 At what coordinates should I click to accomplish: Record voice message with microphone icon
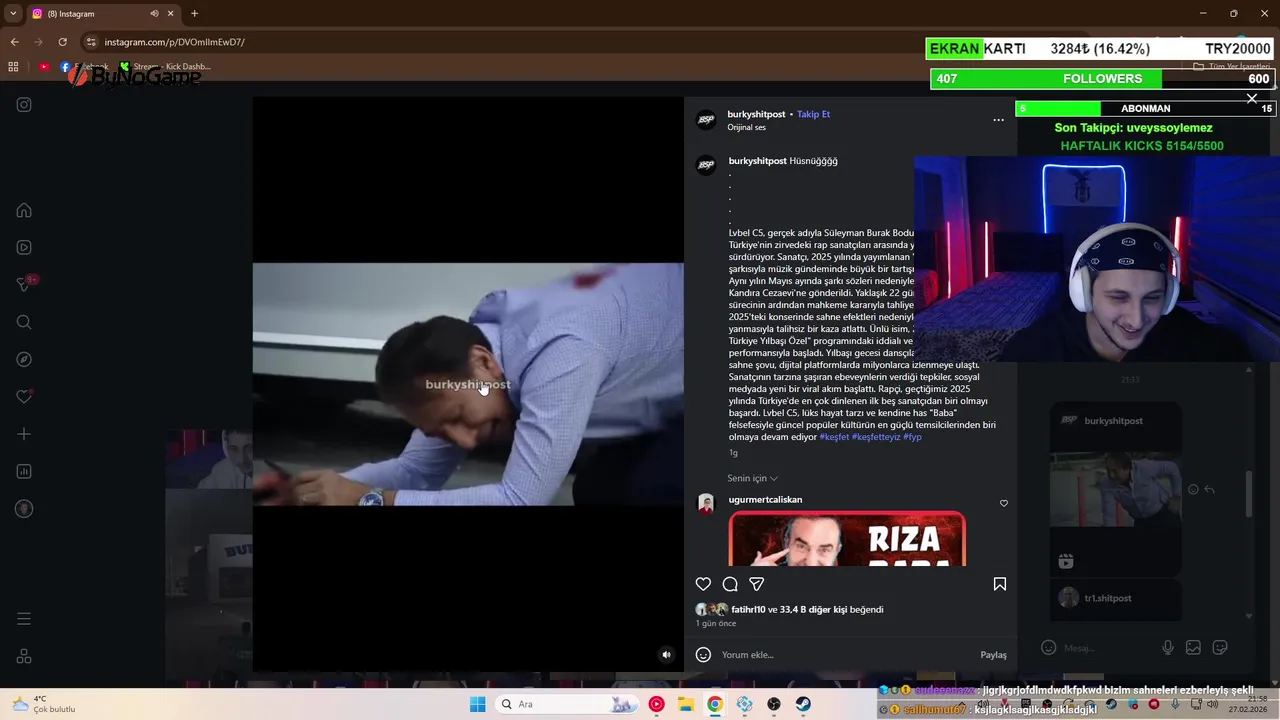(x=1166, y=648)
